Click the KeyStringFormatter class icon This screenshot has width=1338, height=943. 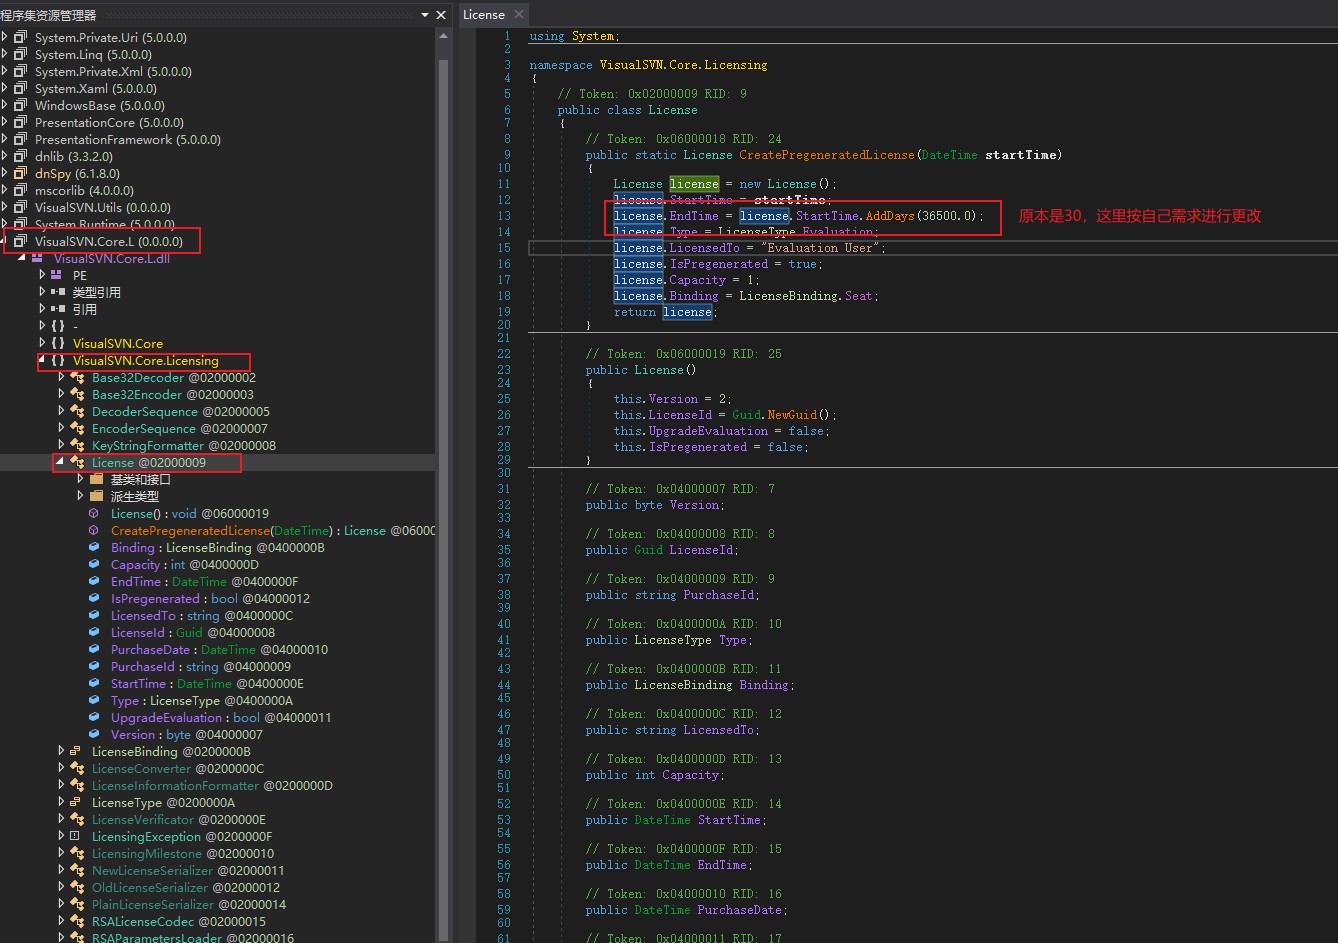coord(77,445)
